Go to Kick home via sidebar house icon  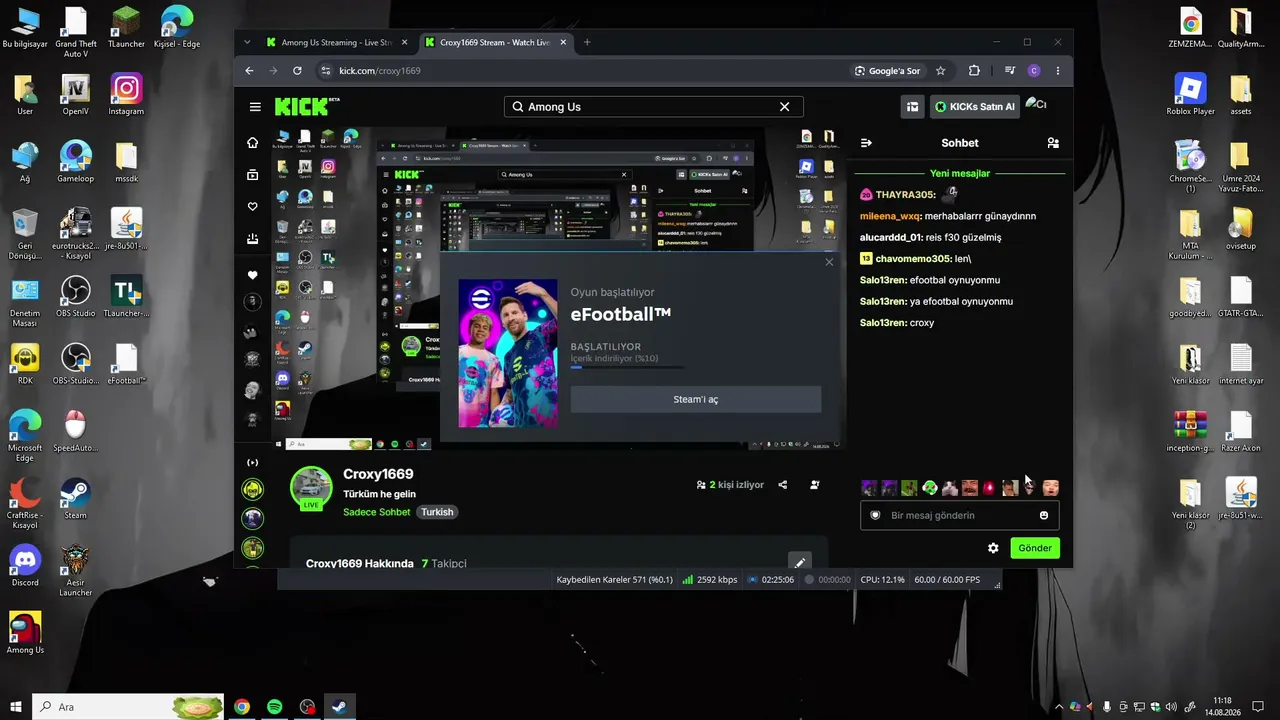(x=253, y=143)
